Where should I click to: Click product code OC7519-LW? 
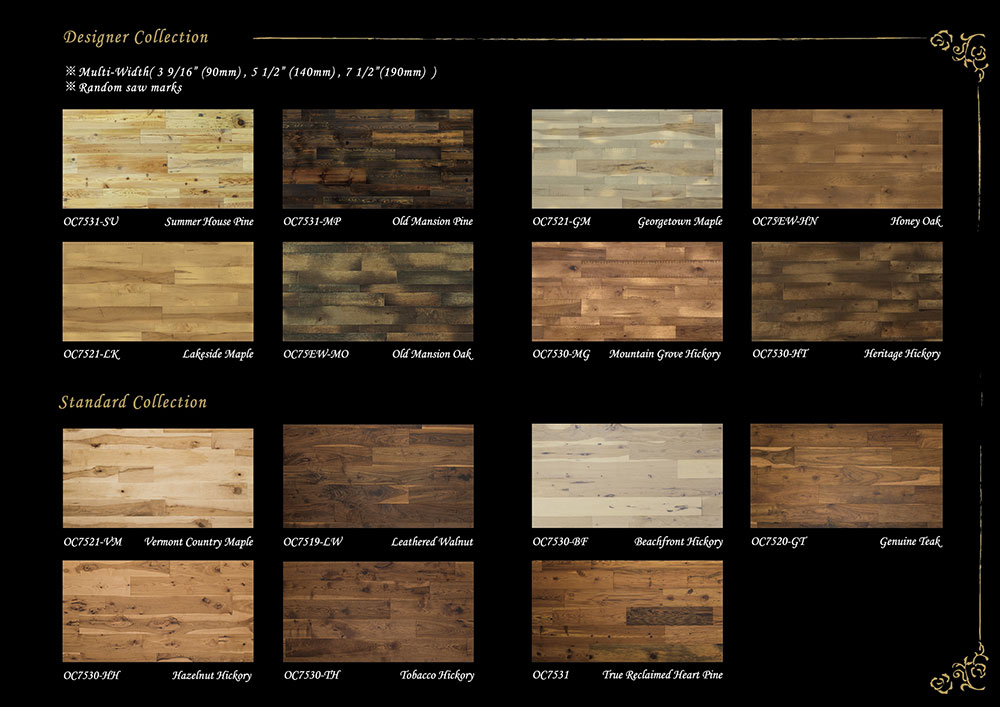[x=312, y=543]
